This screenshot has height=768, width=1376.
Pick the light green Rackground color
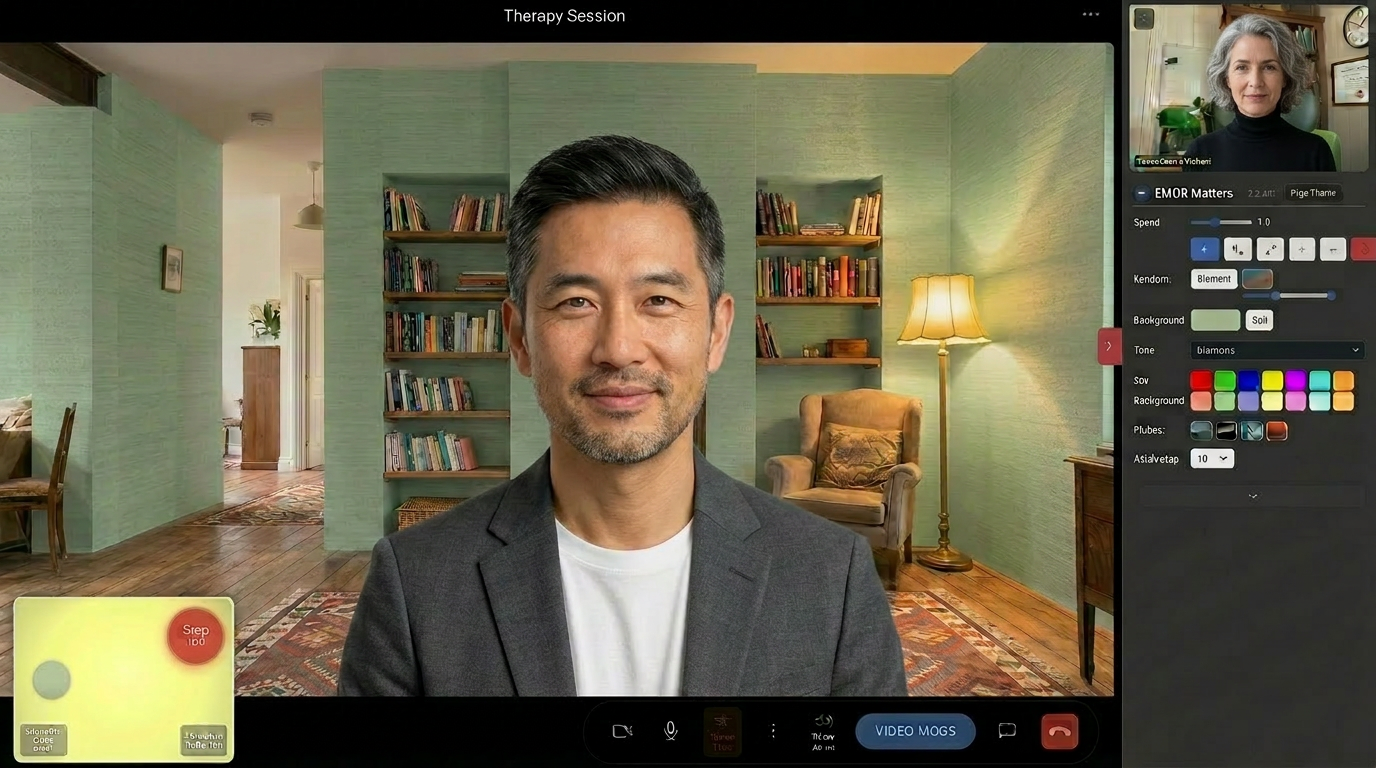(1225, 401)
